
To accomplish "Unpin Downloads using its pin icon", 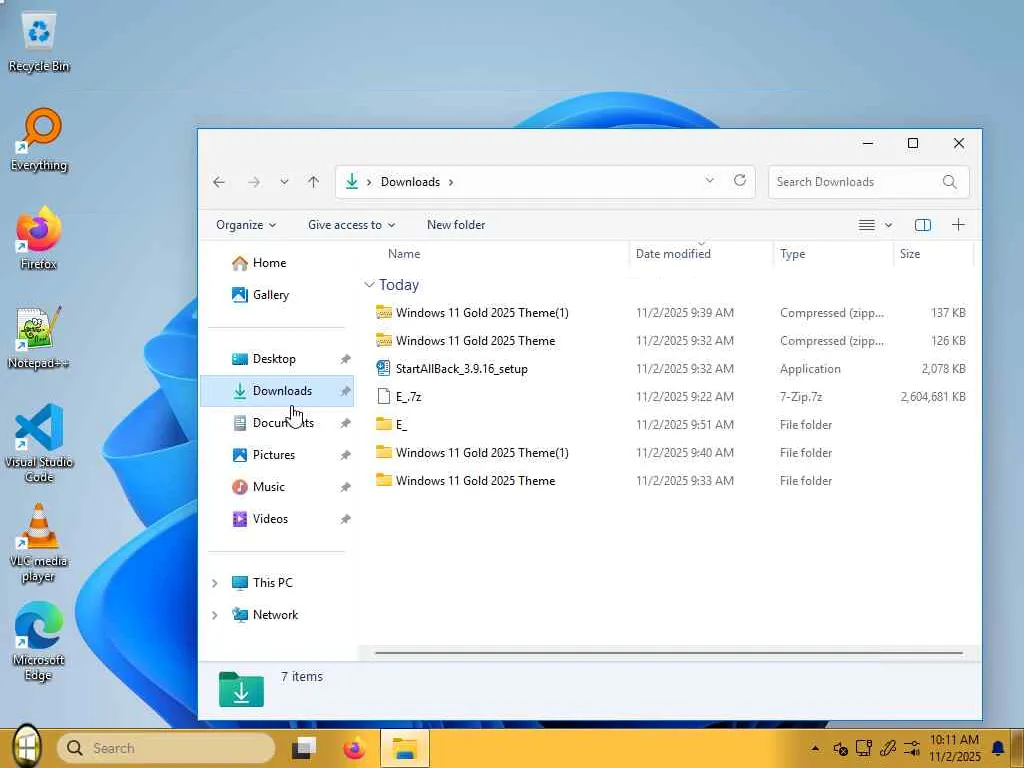I will click(345, 391).
